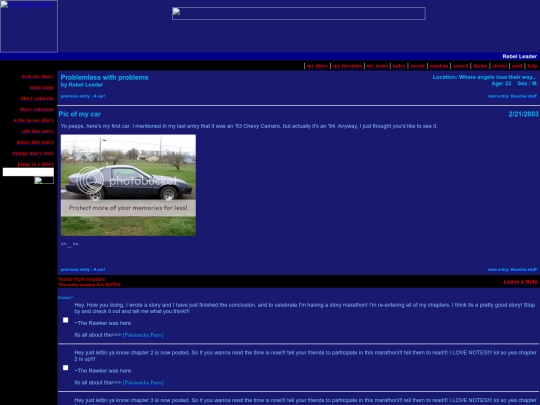Image resolution: width=540 pixels, height=405 pixels.
Task: Open previous entry link in the diary header
Action: 83,96
